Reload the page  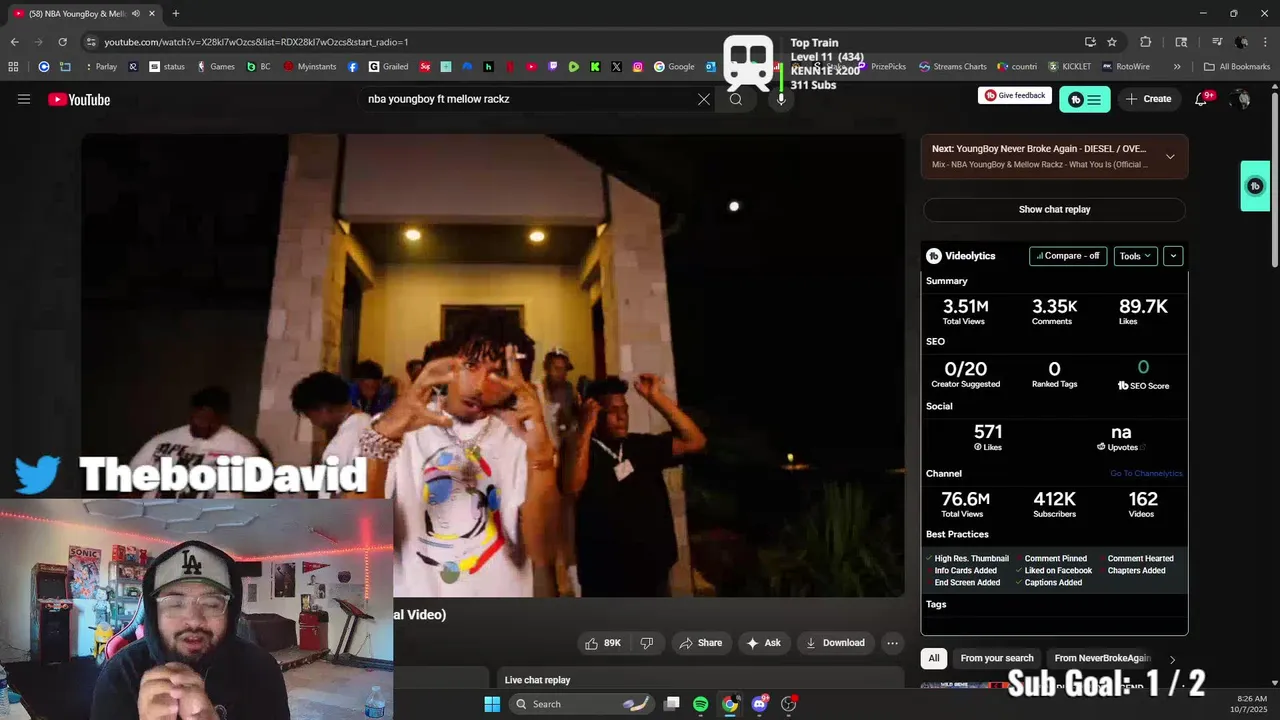(x=62, y=42)
